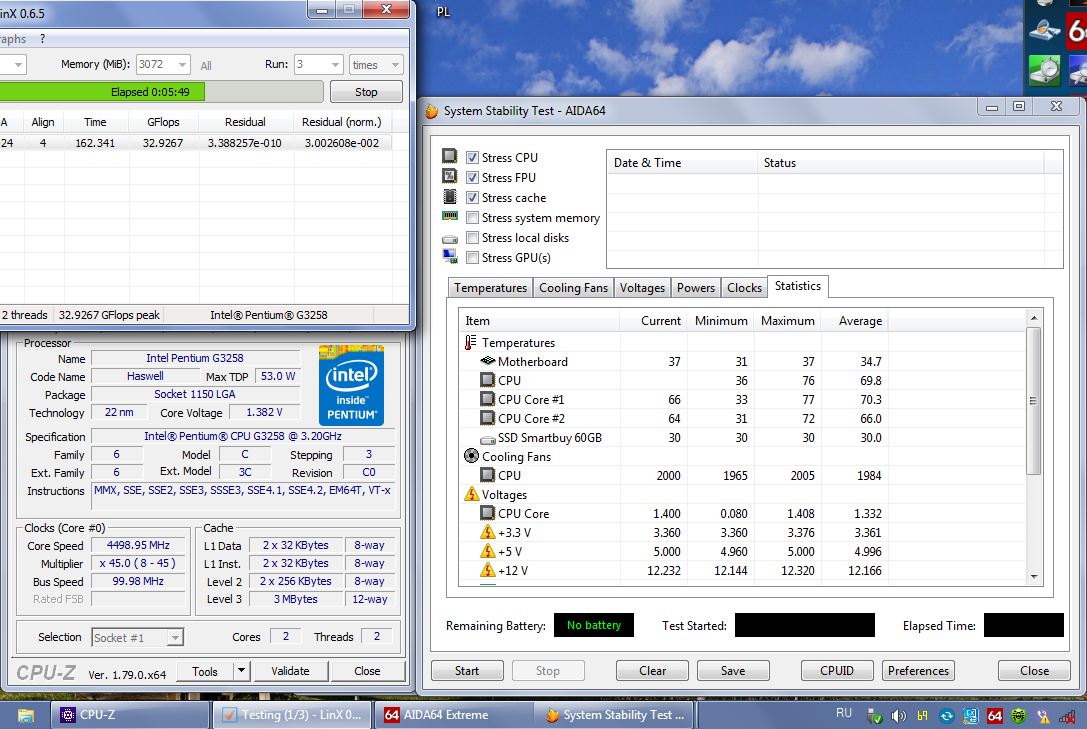Enable Stress GPU(s) checkbox
The height and width of the screenshot is (729, 1087).
(472, 258)
